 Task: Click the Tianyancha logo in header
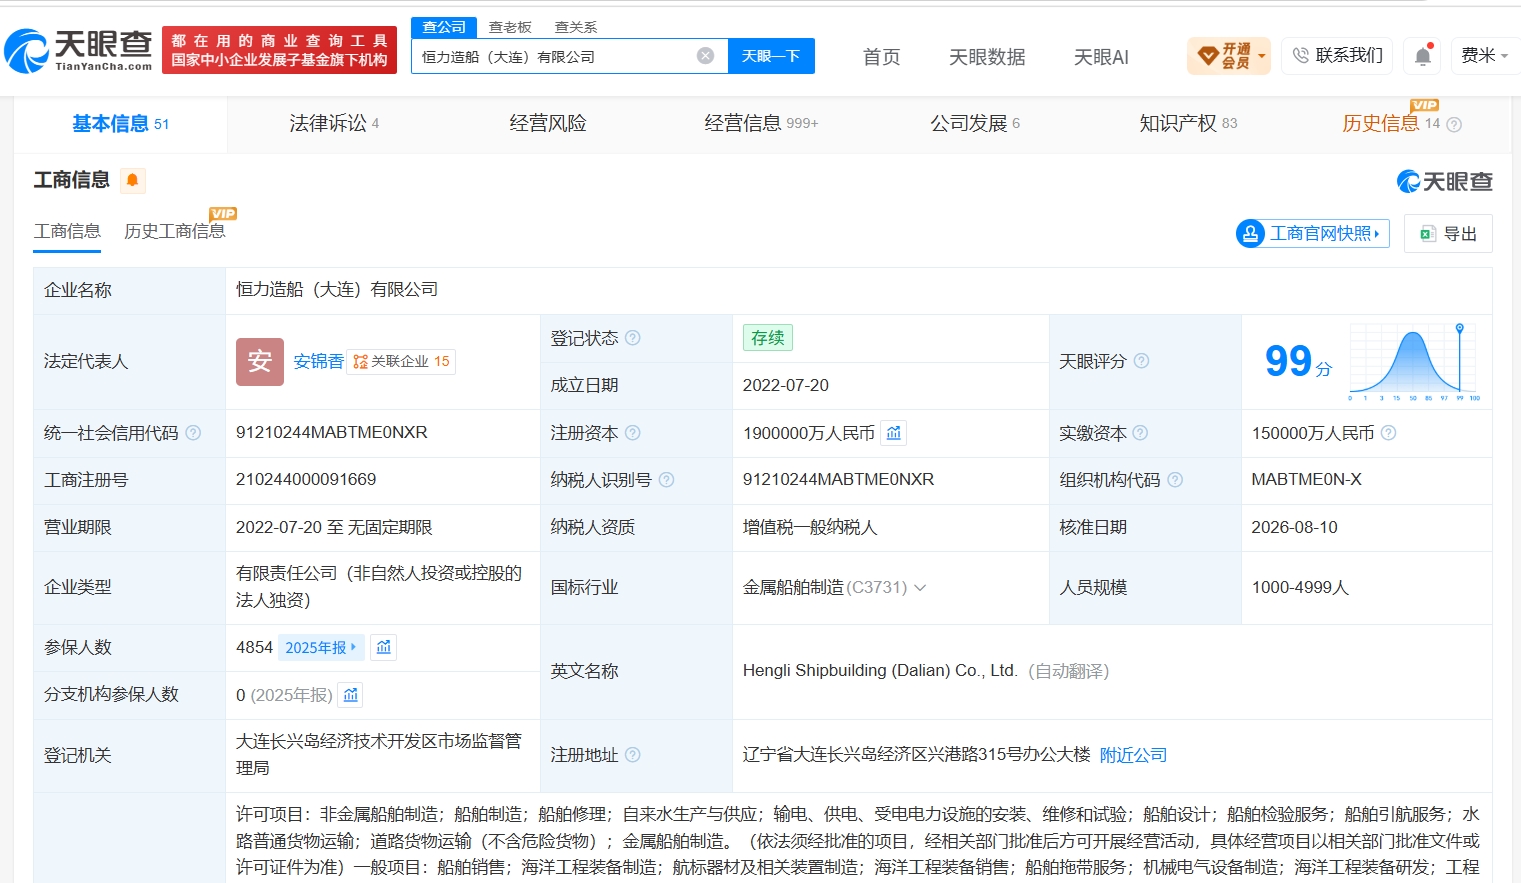click(x=78, y=50)
